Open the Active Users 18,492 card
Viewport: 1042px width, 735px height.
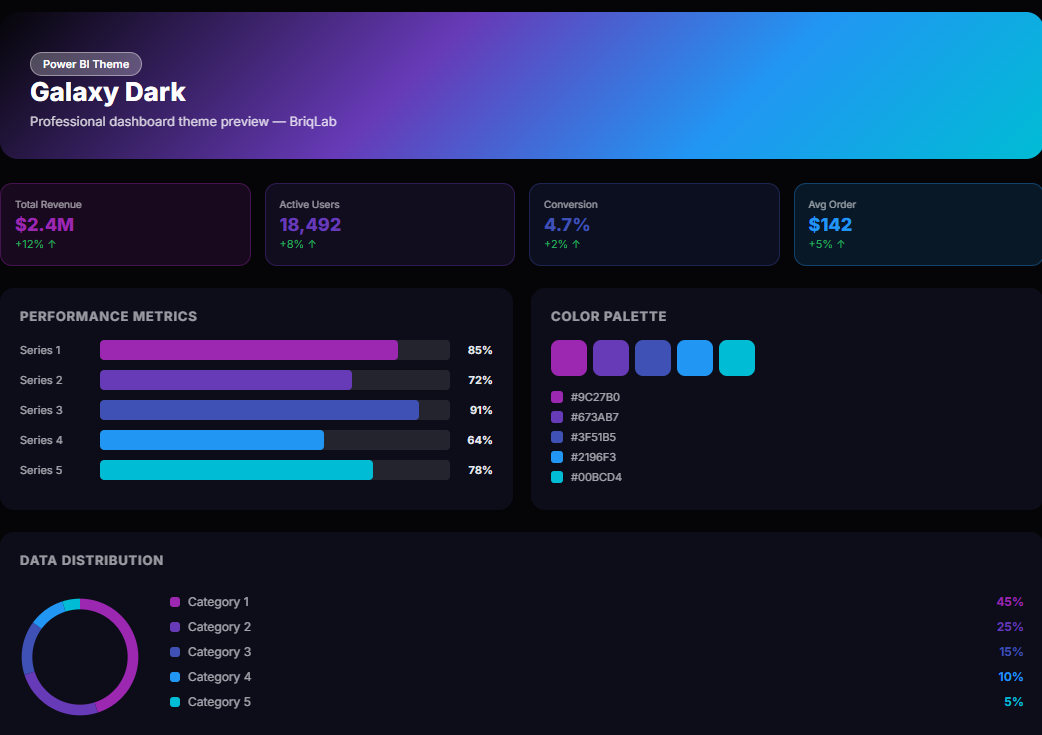pyautogui.click(x=389, y=224)
